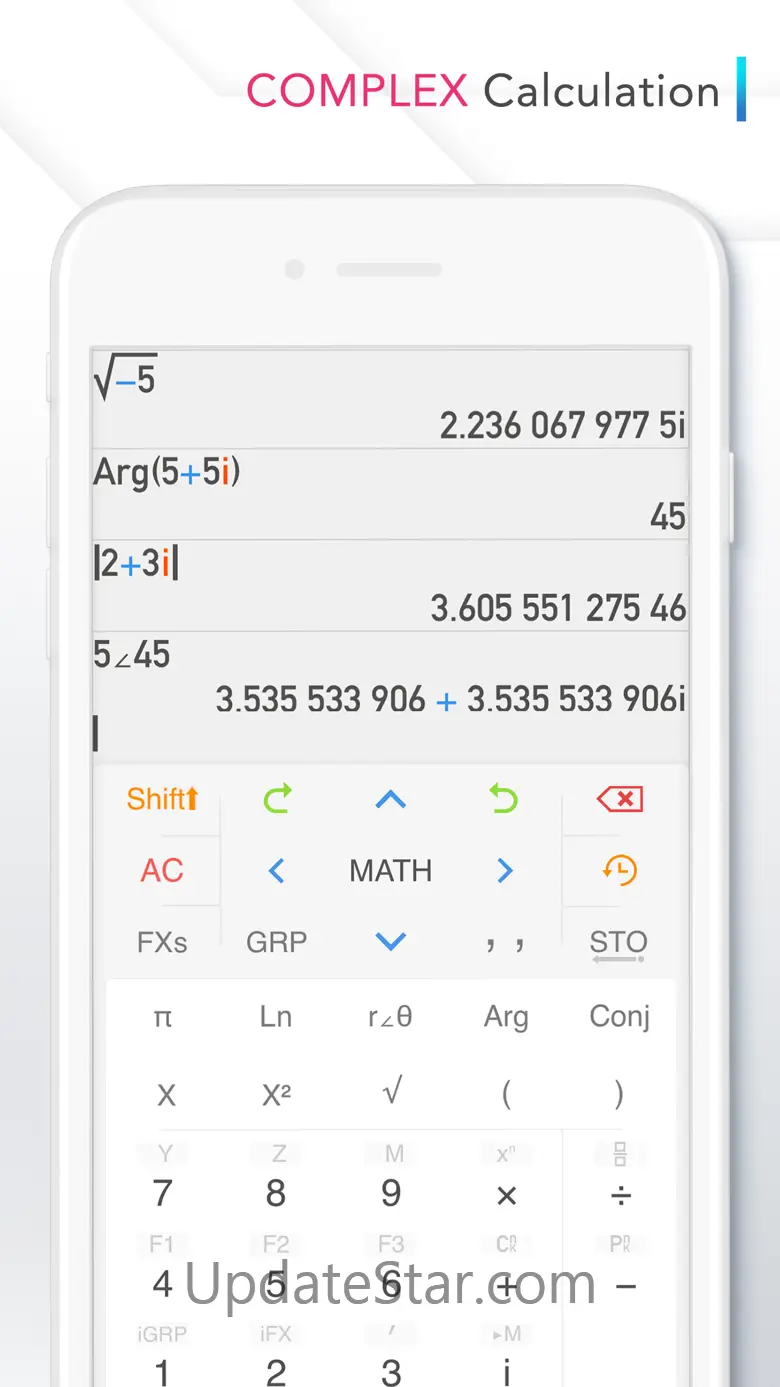
Task: Tap the Arg function key
Action: tap(506, 1018)
